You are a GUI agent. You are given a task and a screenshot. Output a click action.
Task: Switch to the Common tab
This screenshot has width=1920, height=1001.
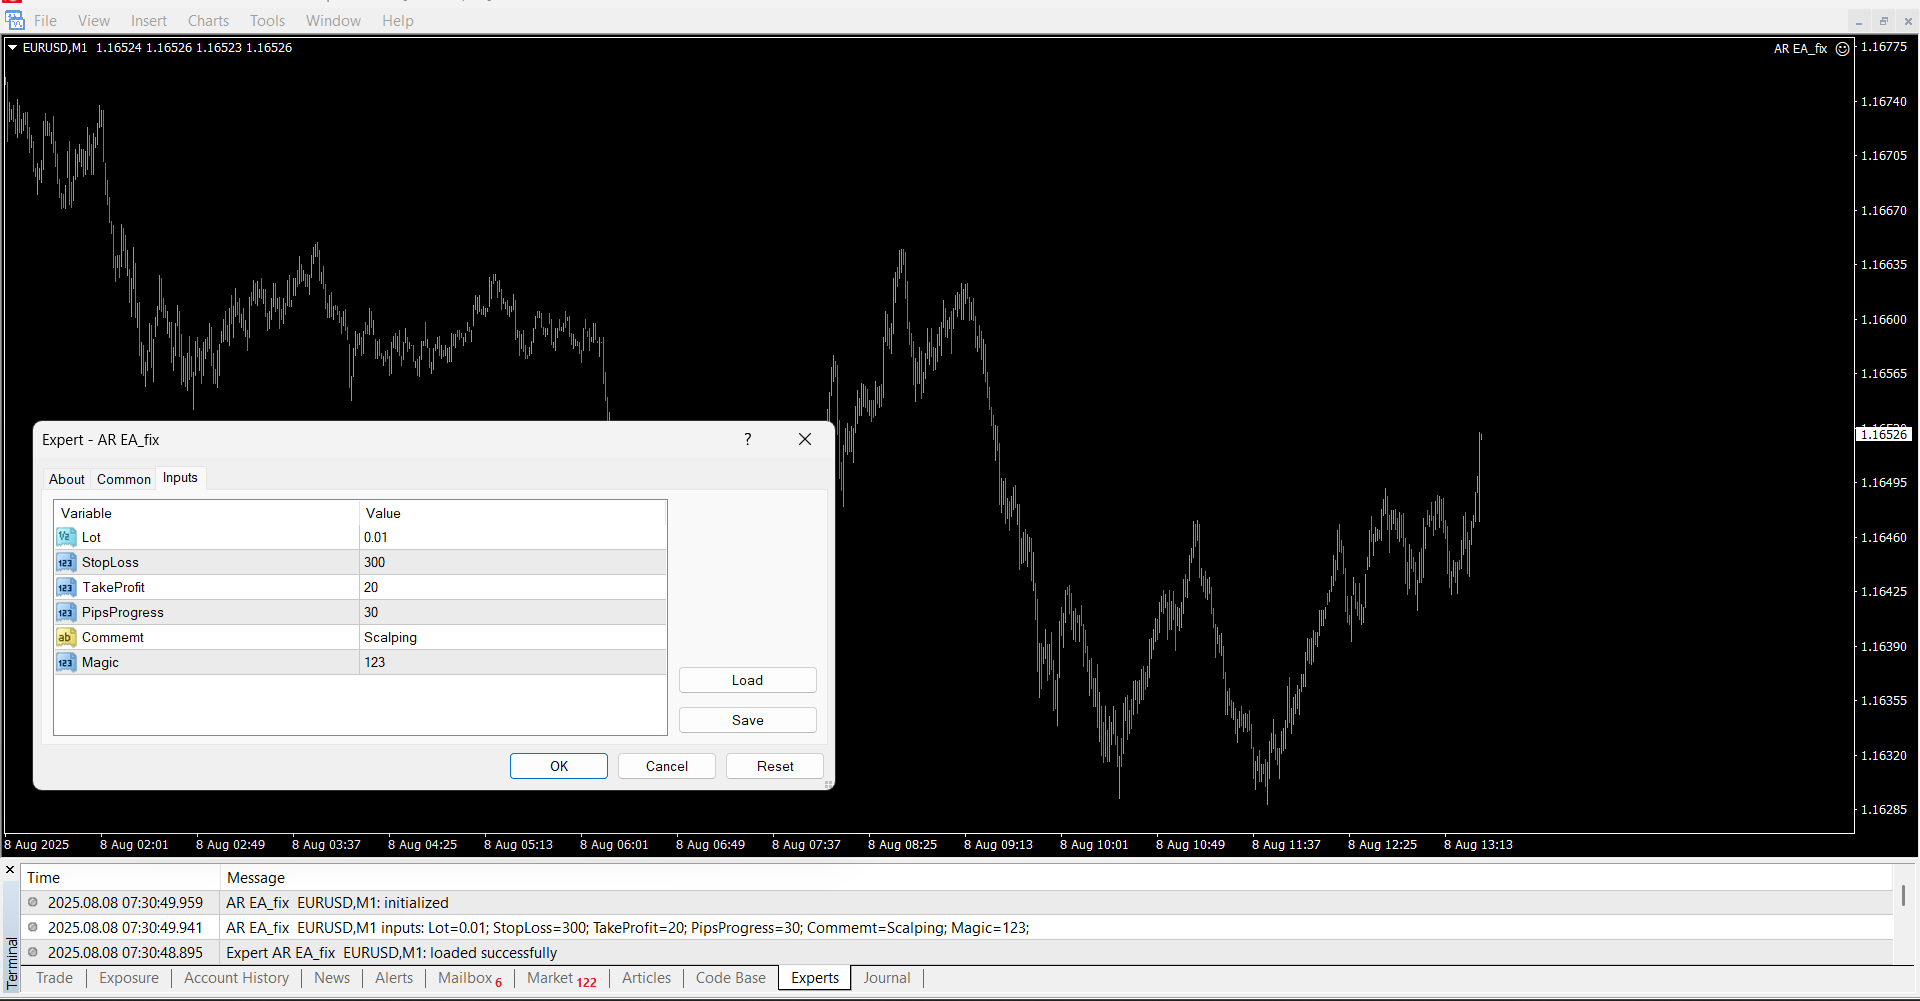pos(124,479)
